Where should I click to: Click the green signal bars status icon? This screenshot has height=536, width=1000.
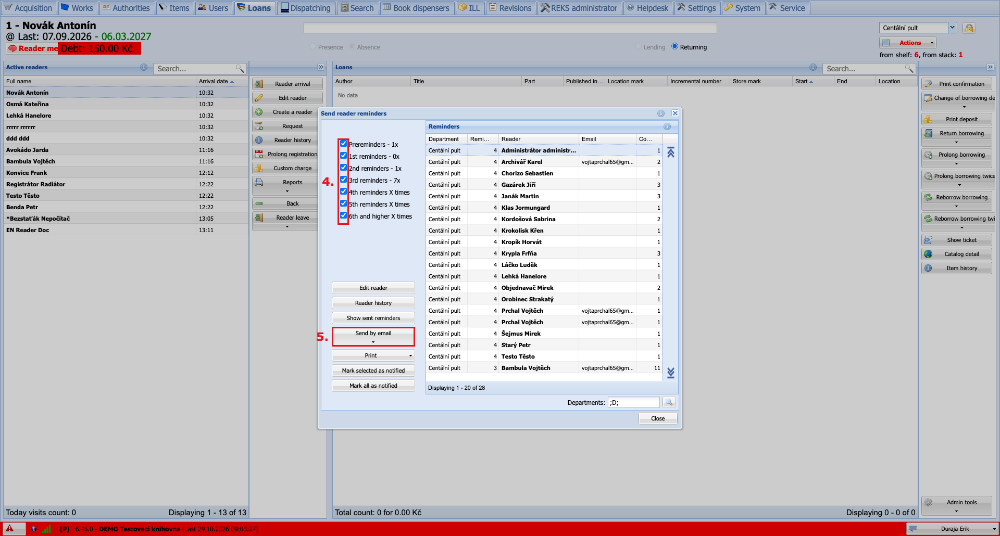47,528
